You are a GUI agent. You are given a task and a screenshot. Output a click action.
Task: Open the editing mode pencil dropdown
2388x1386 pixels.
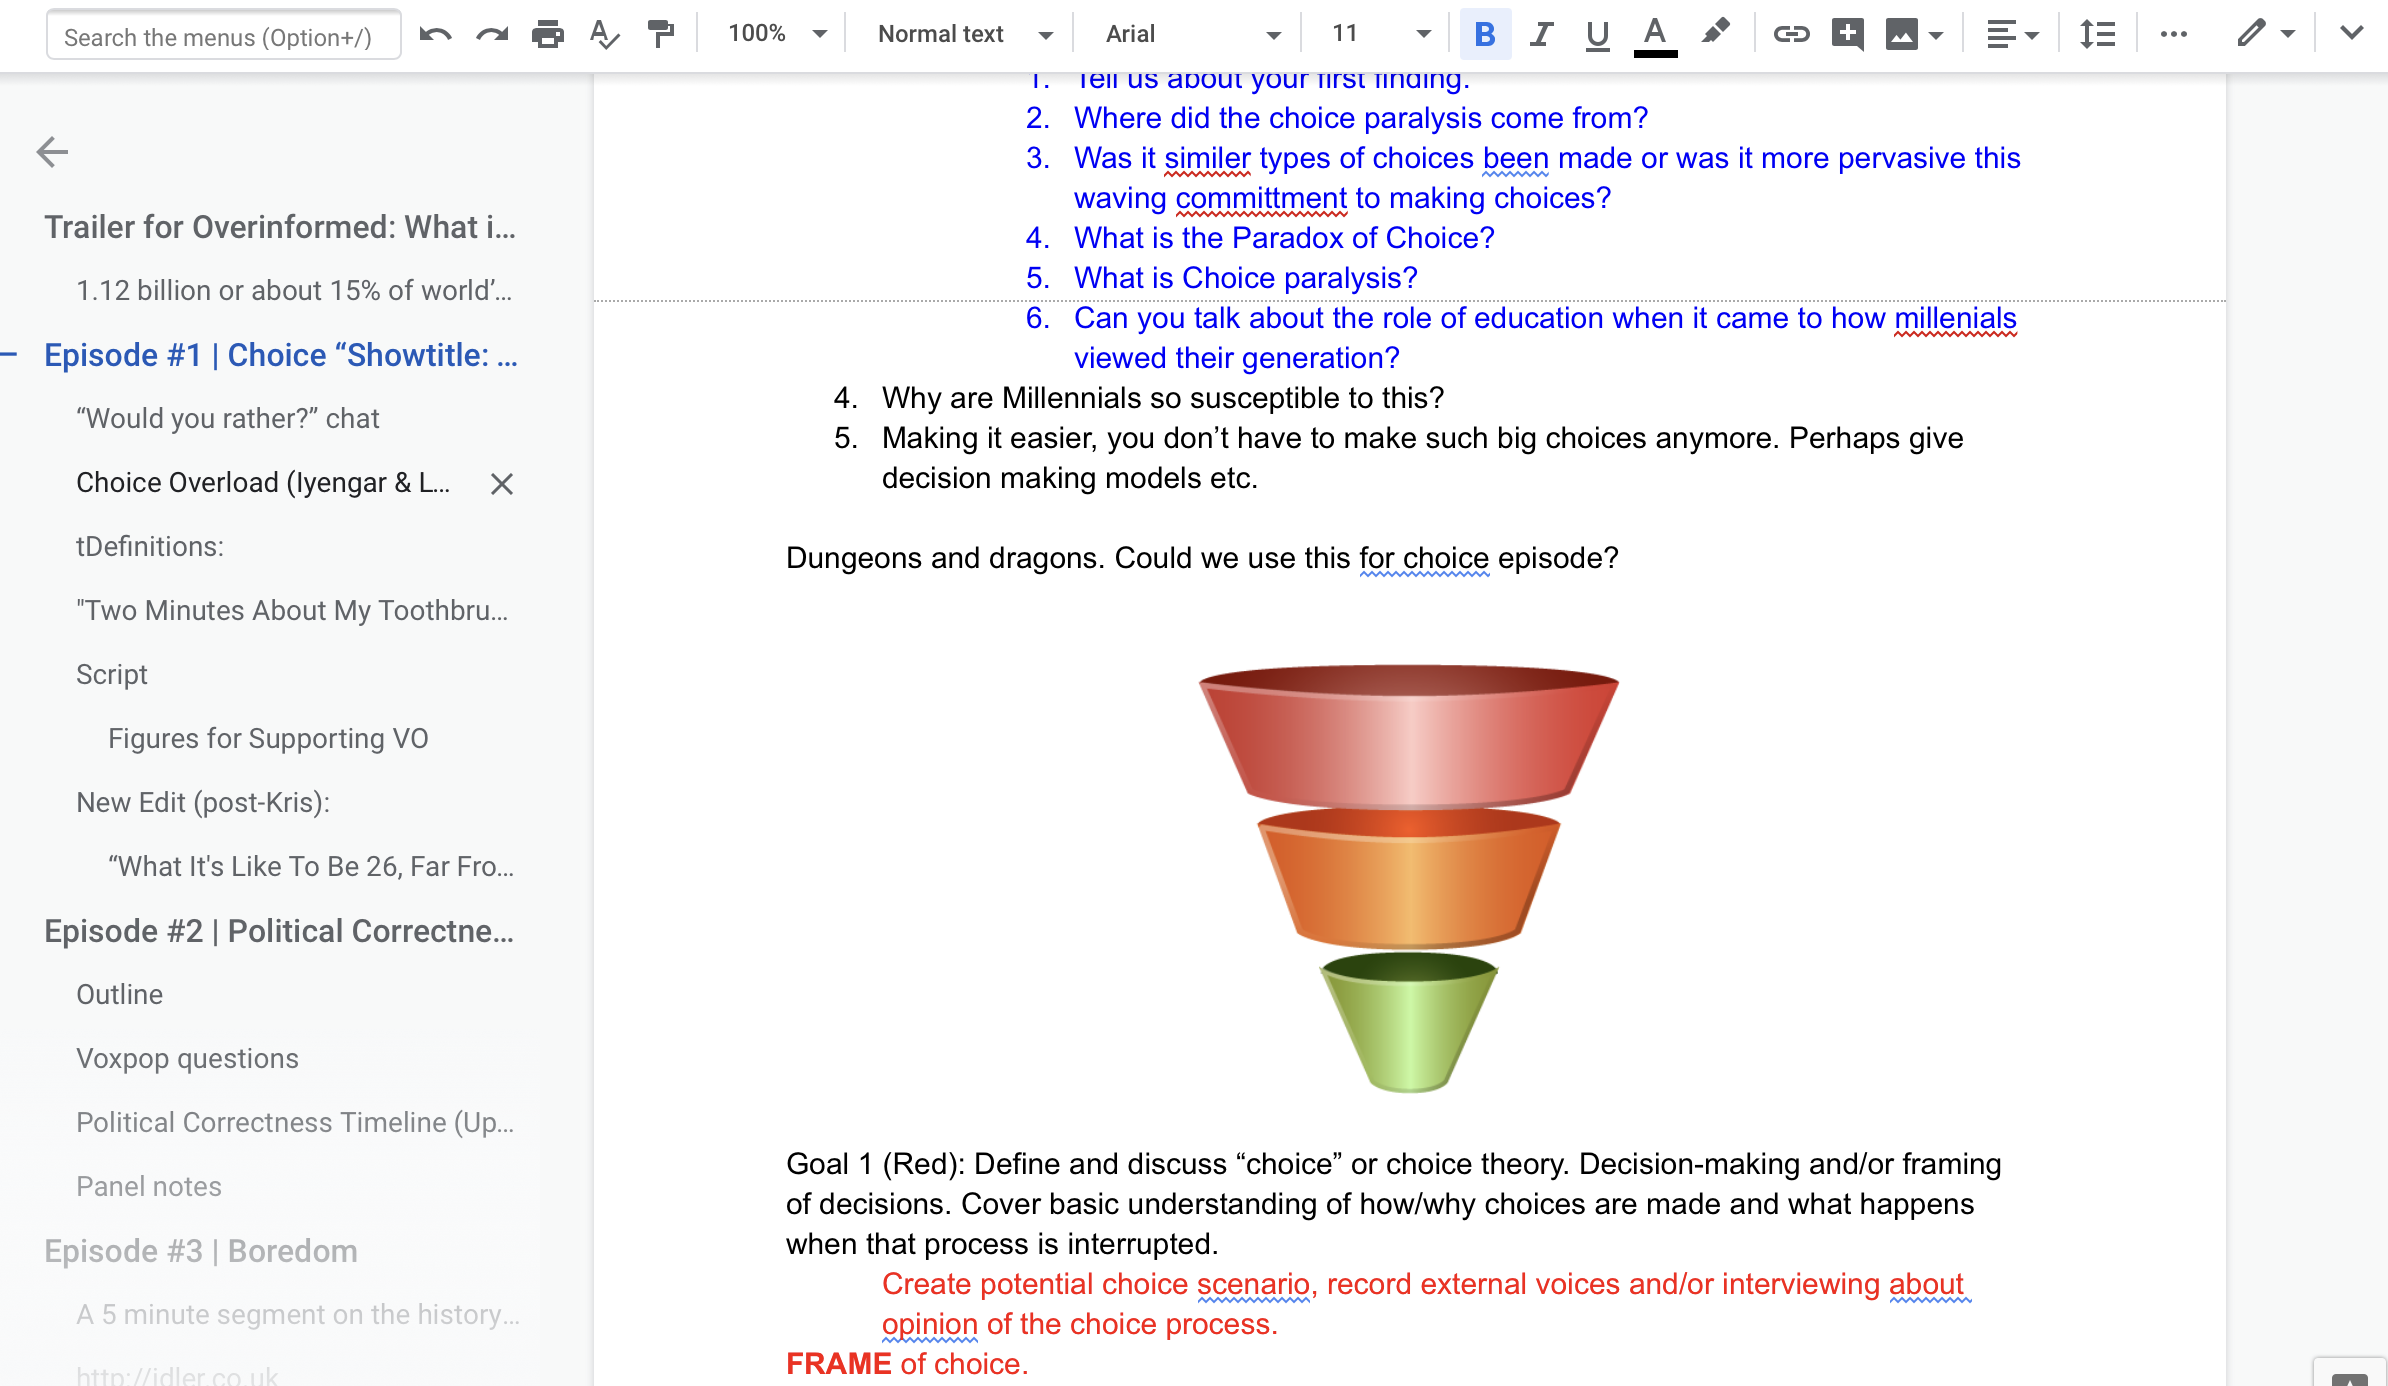click(2266, 34)
